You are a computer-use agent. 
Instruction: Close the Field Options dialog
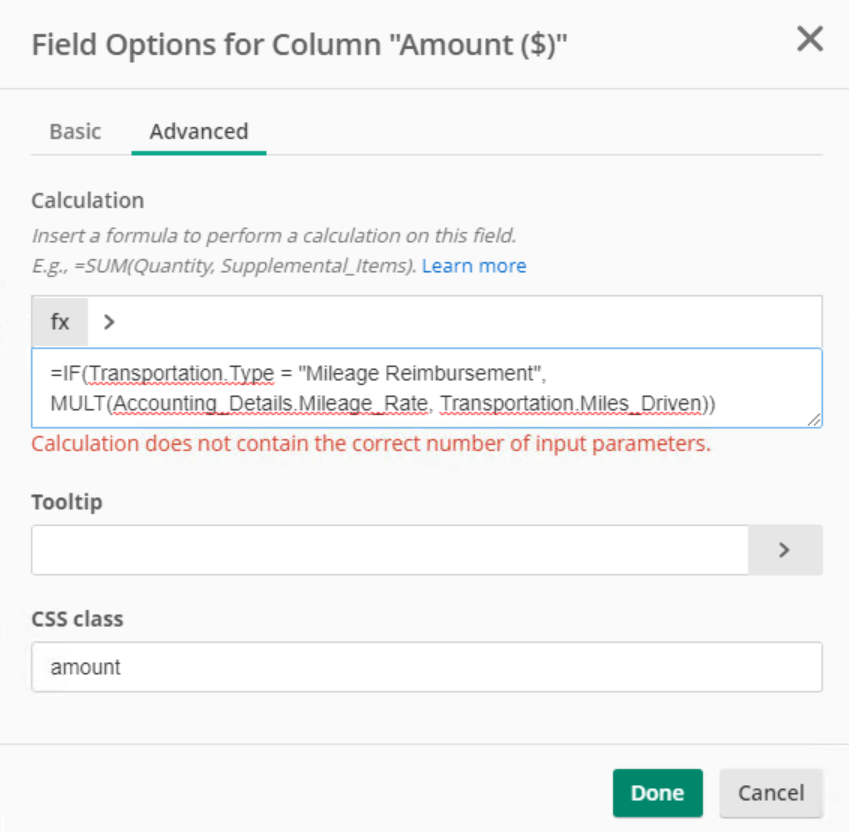pos(810,39)
